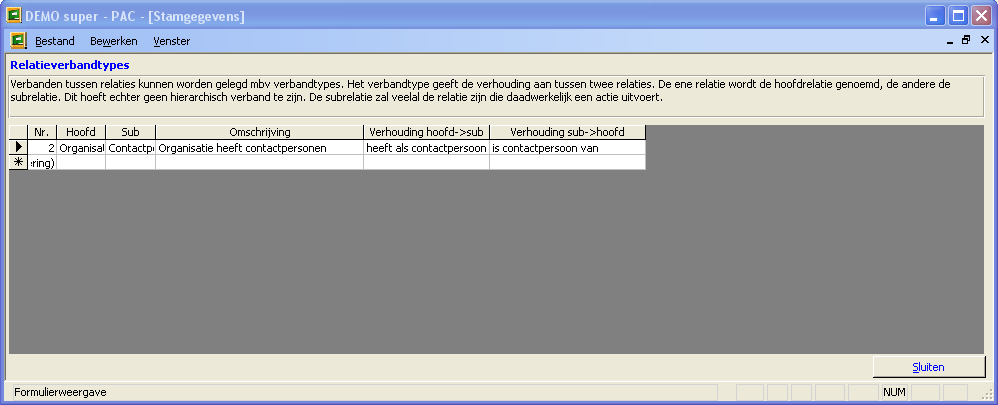Click the empty Hoofd cell in the new row

[x=81, y=162]
